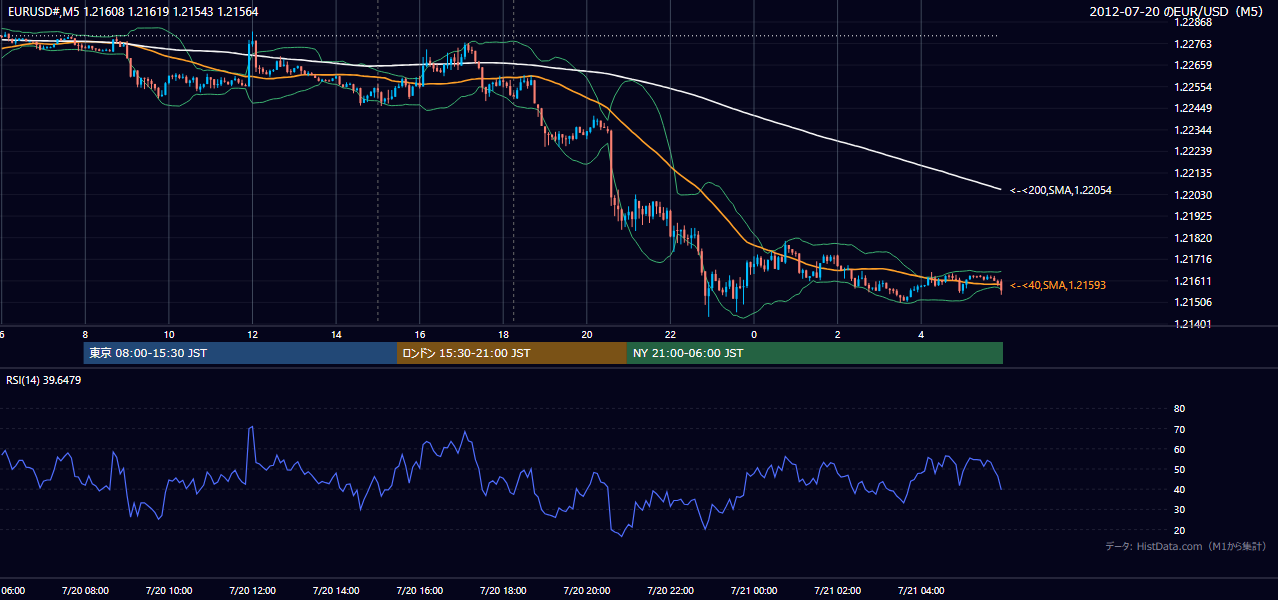Image resolution: width=1278 pixels, height=600 pixels.
Task: Click price axis label 1.21611
Action: tap(1193, 281)
